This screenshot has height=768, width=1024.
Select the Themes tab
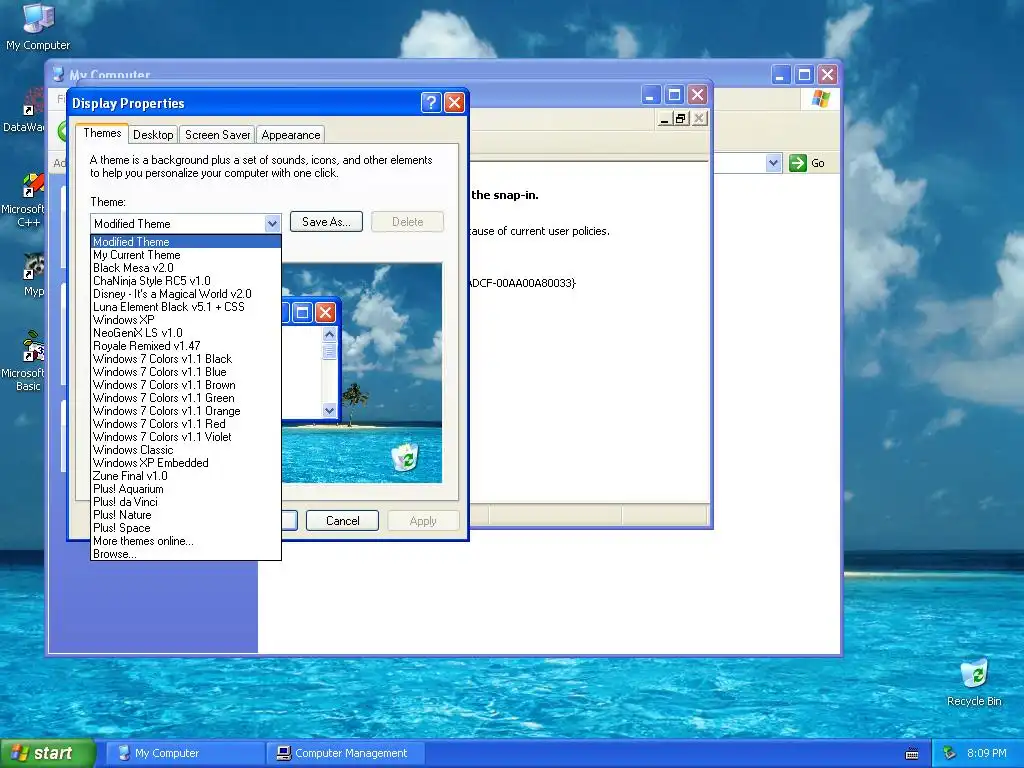[x=102, y=133]
